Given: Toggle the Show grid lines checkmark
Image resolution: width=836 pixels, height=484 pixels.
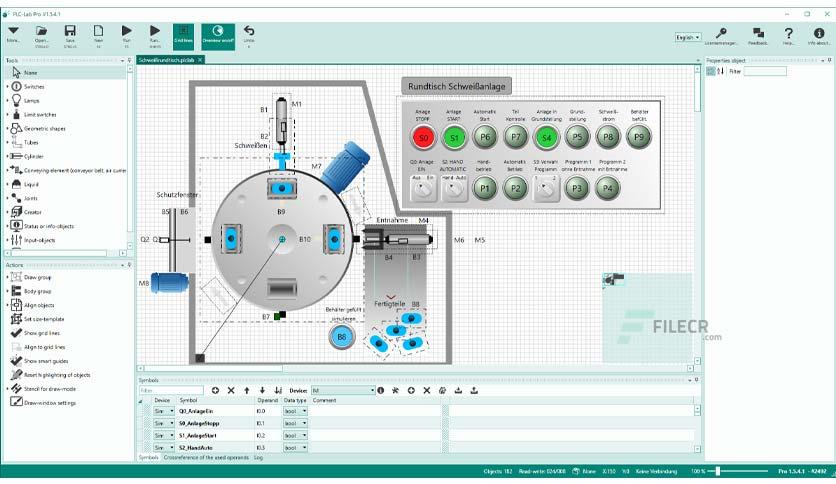Looking at the screenshot, I should click(17, 333).
